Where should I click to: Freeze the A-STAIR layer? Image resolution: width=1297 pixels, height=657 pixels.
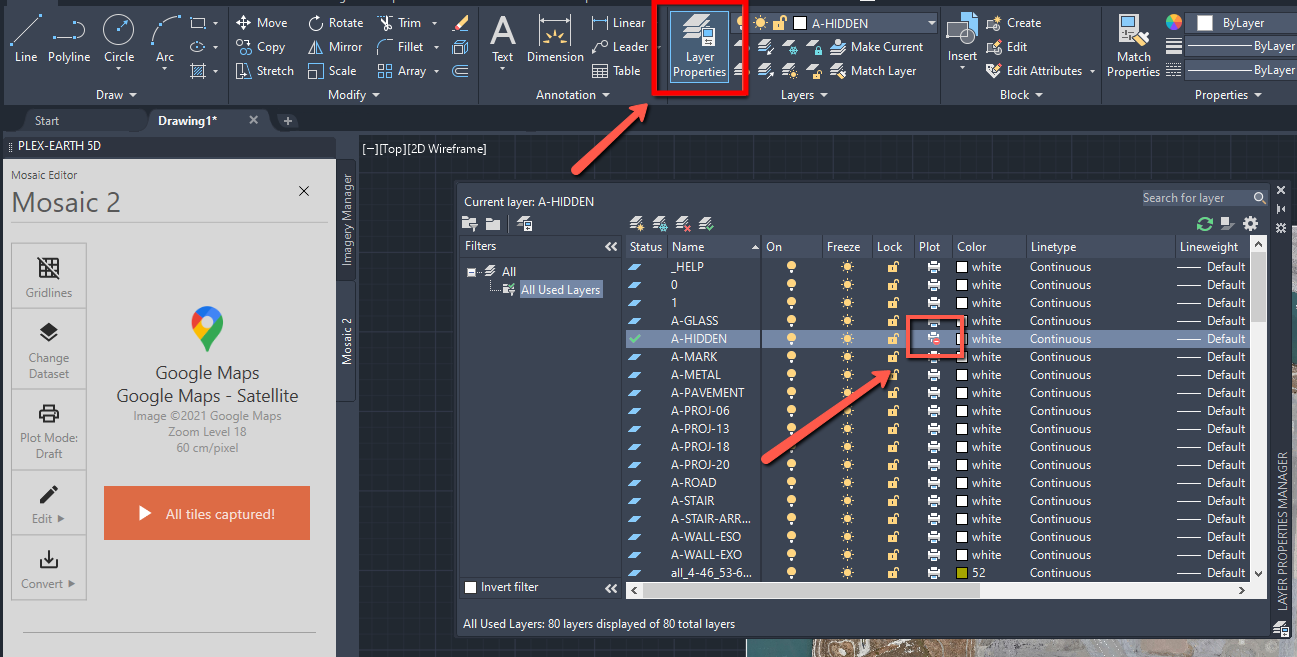pyautogui.click(x=848, y=501)
